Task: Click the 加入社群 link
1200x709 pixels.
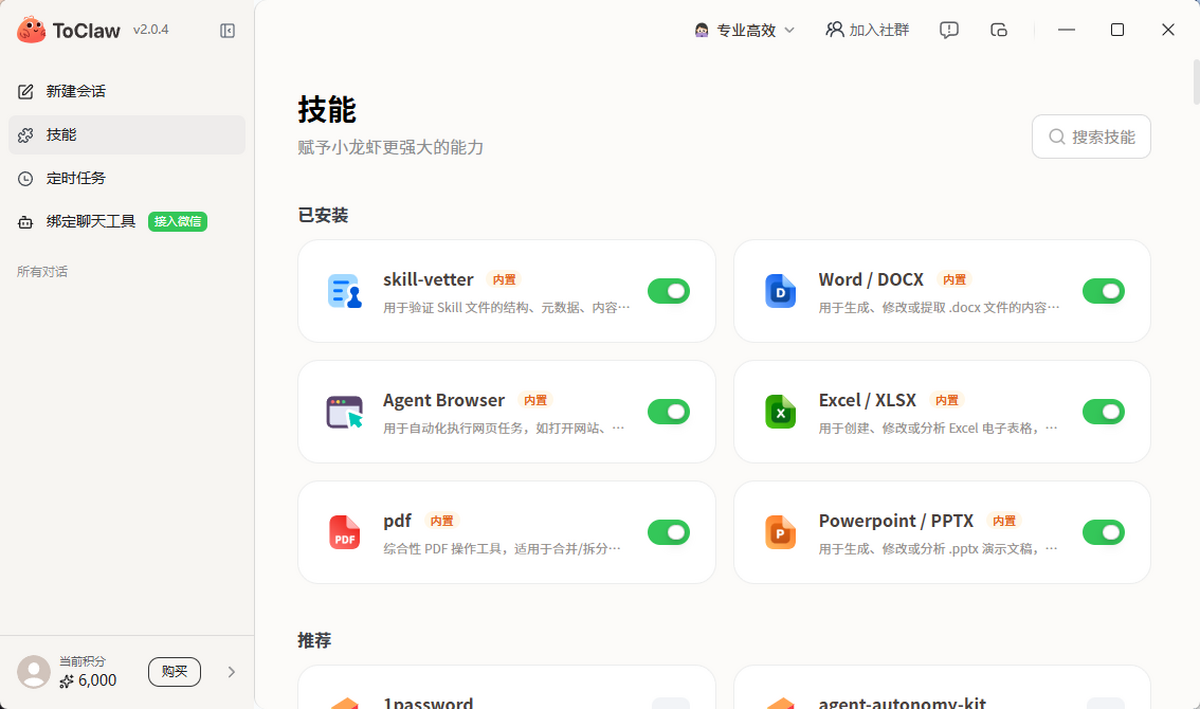Action: click(x=867, y=30)
